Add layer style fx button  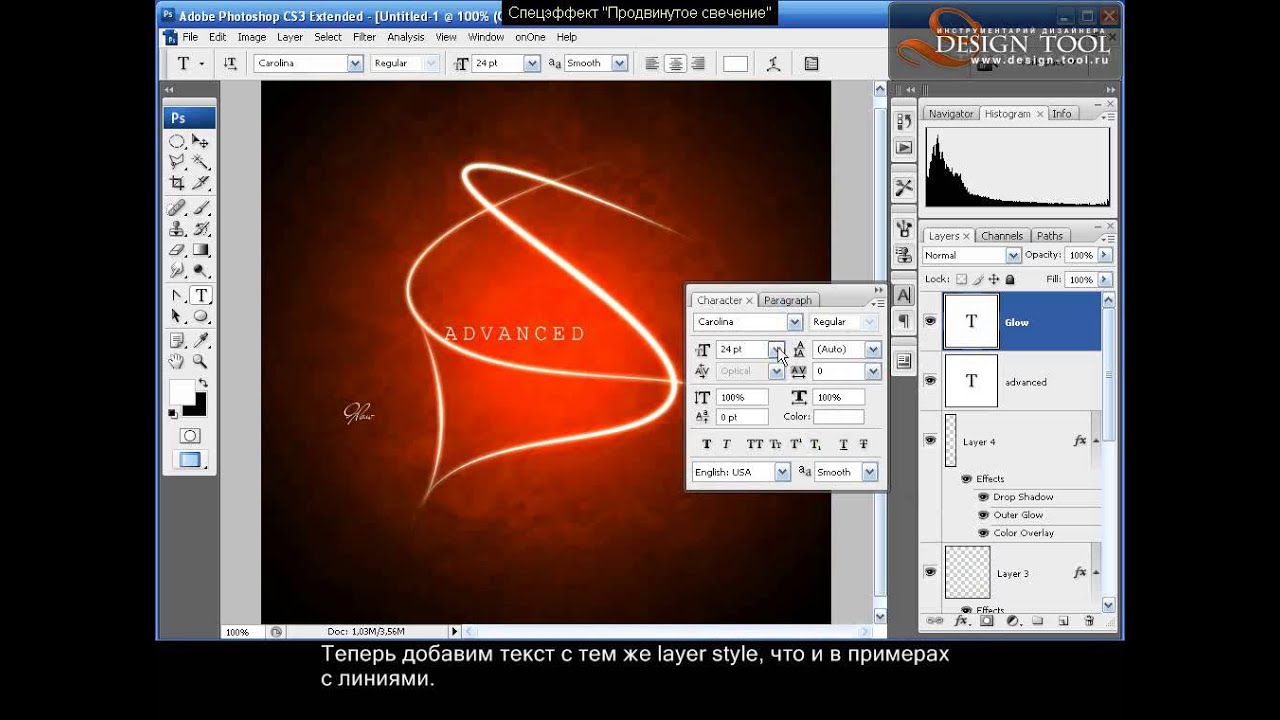point(961,621)
